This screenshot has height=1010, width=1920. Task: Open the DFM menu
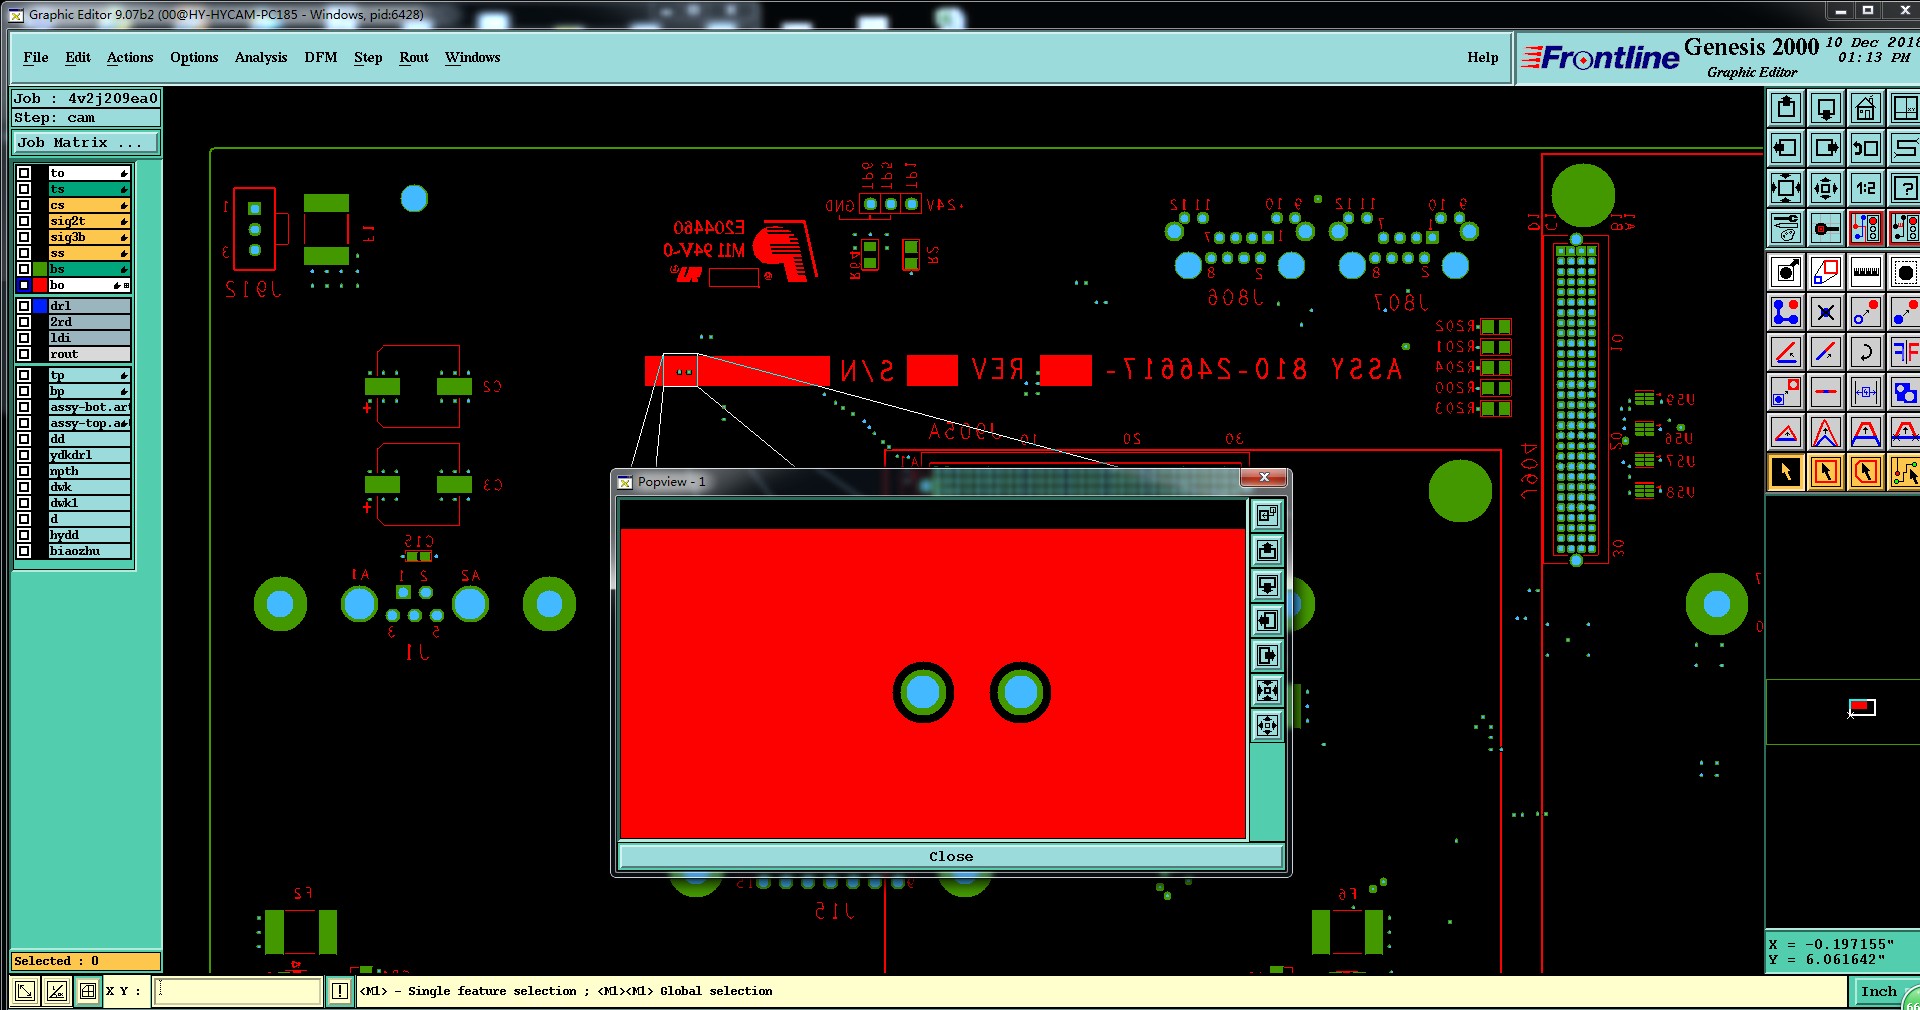[x=321, y=57]
